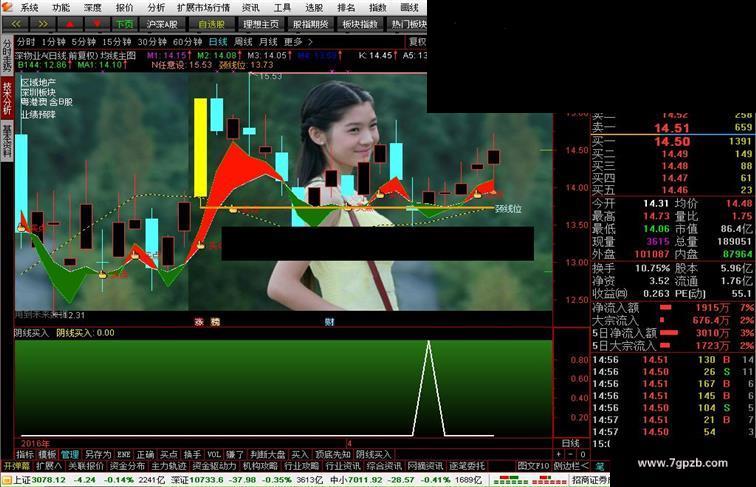Click the red up triangle button

point(70,24)
